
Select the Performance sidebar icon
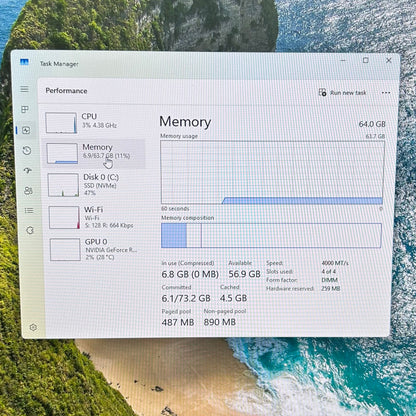click(x=26, y=130)
